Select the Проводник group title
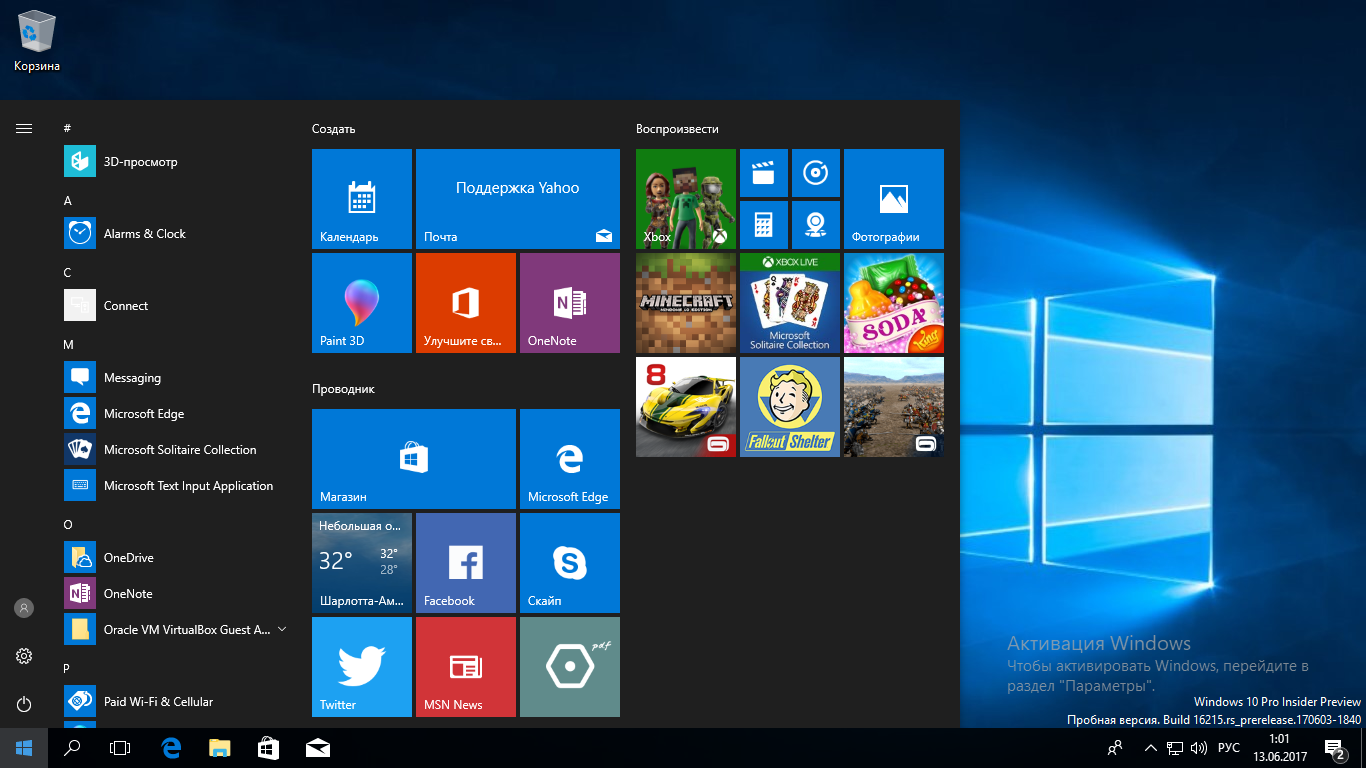The width and height of the screenshot is (1366, 768). pos(343,389)
